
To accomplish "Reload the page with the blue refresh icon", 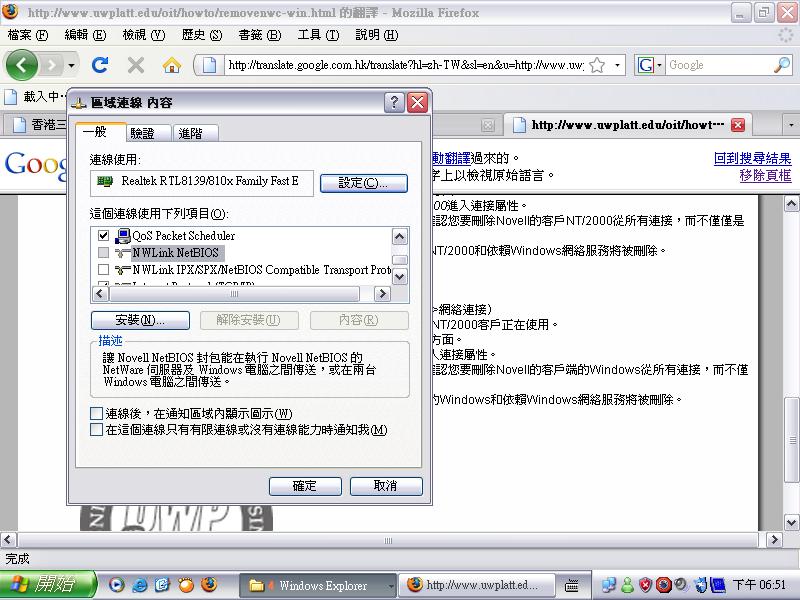I will (x=99, y=65).
